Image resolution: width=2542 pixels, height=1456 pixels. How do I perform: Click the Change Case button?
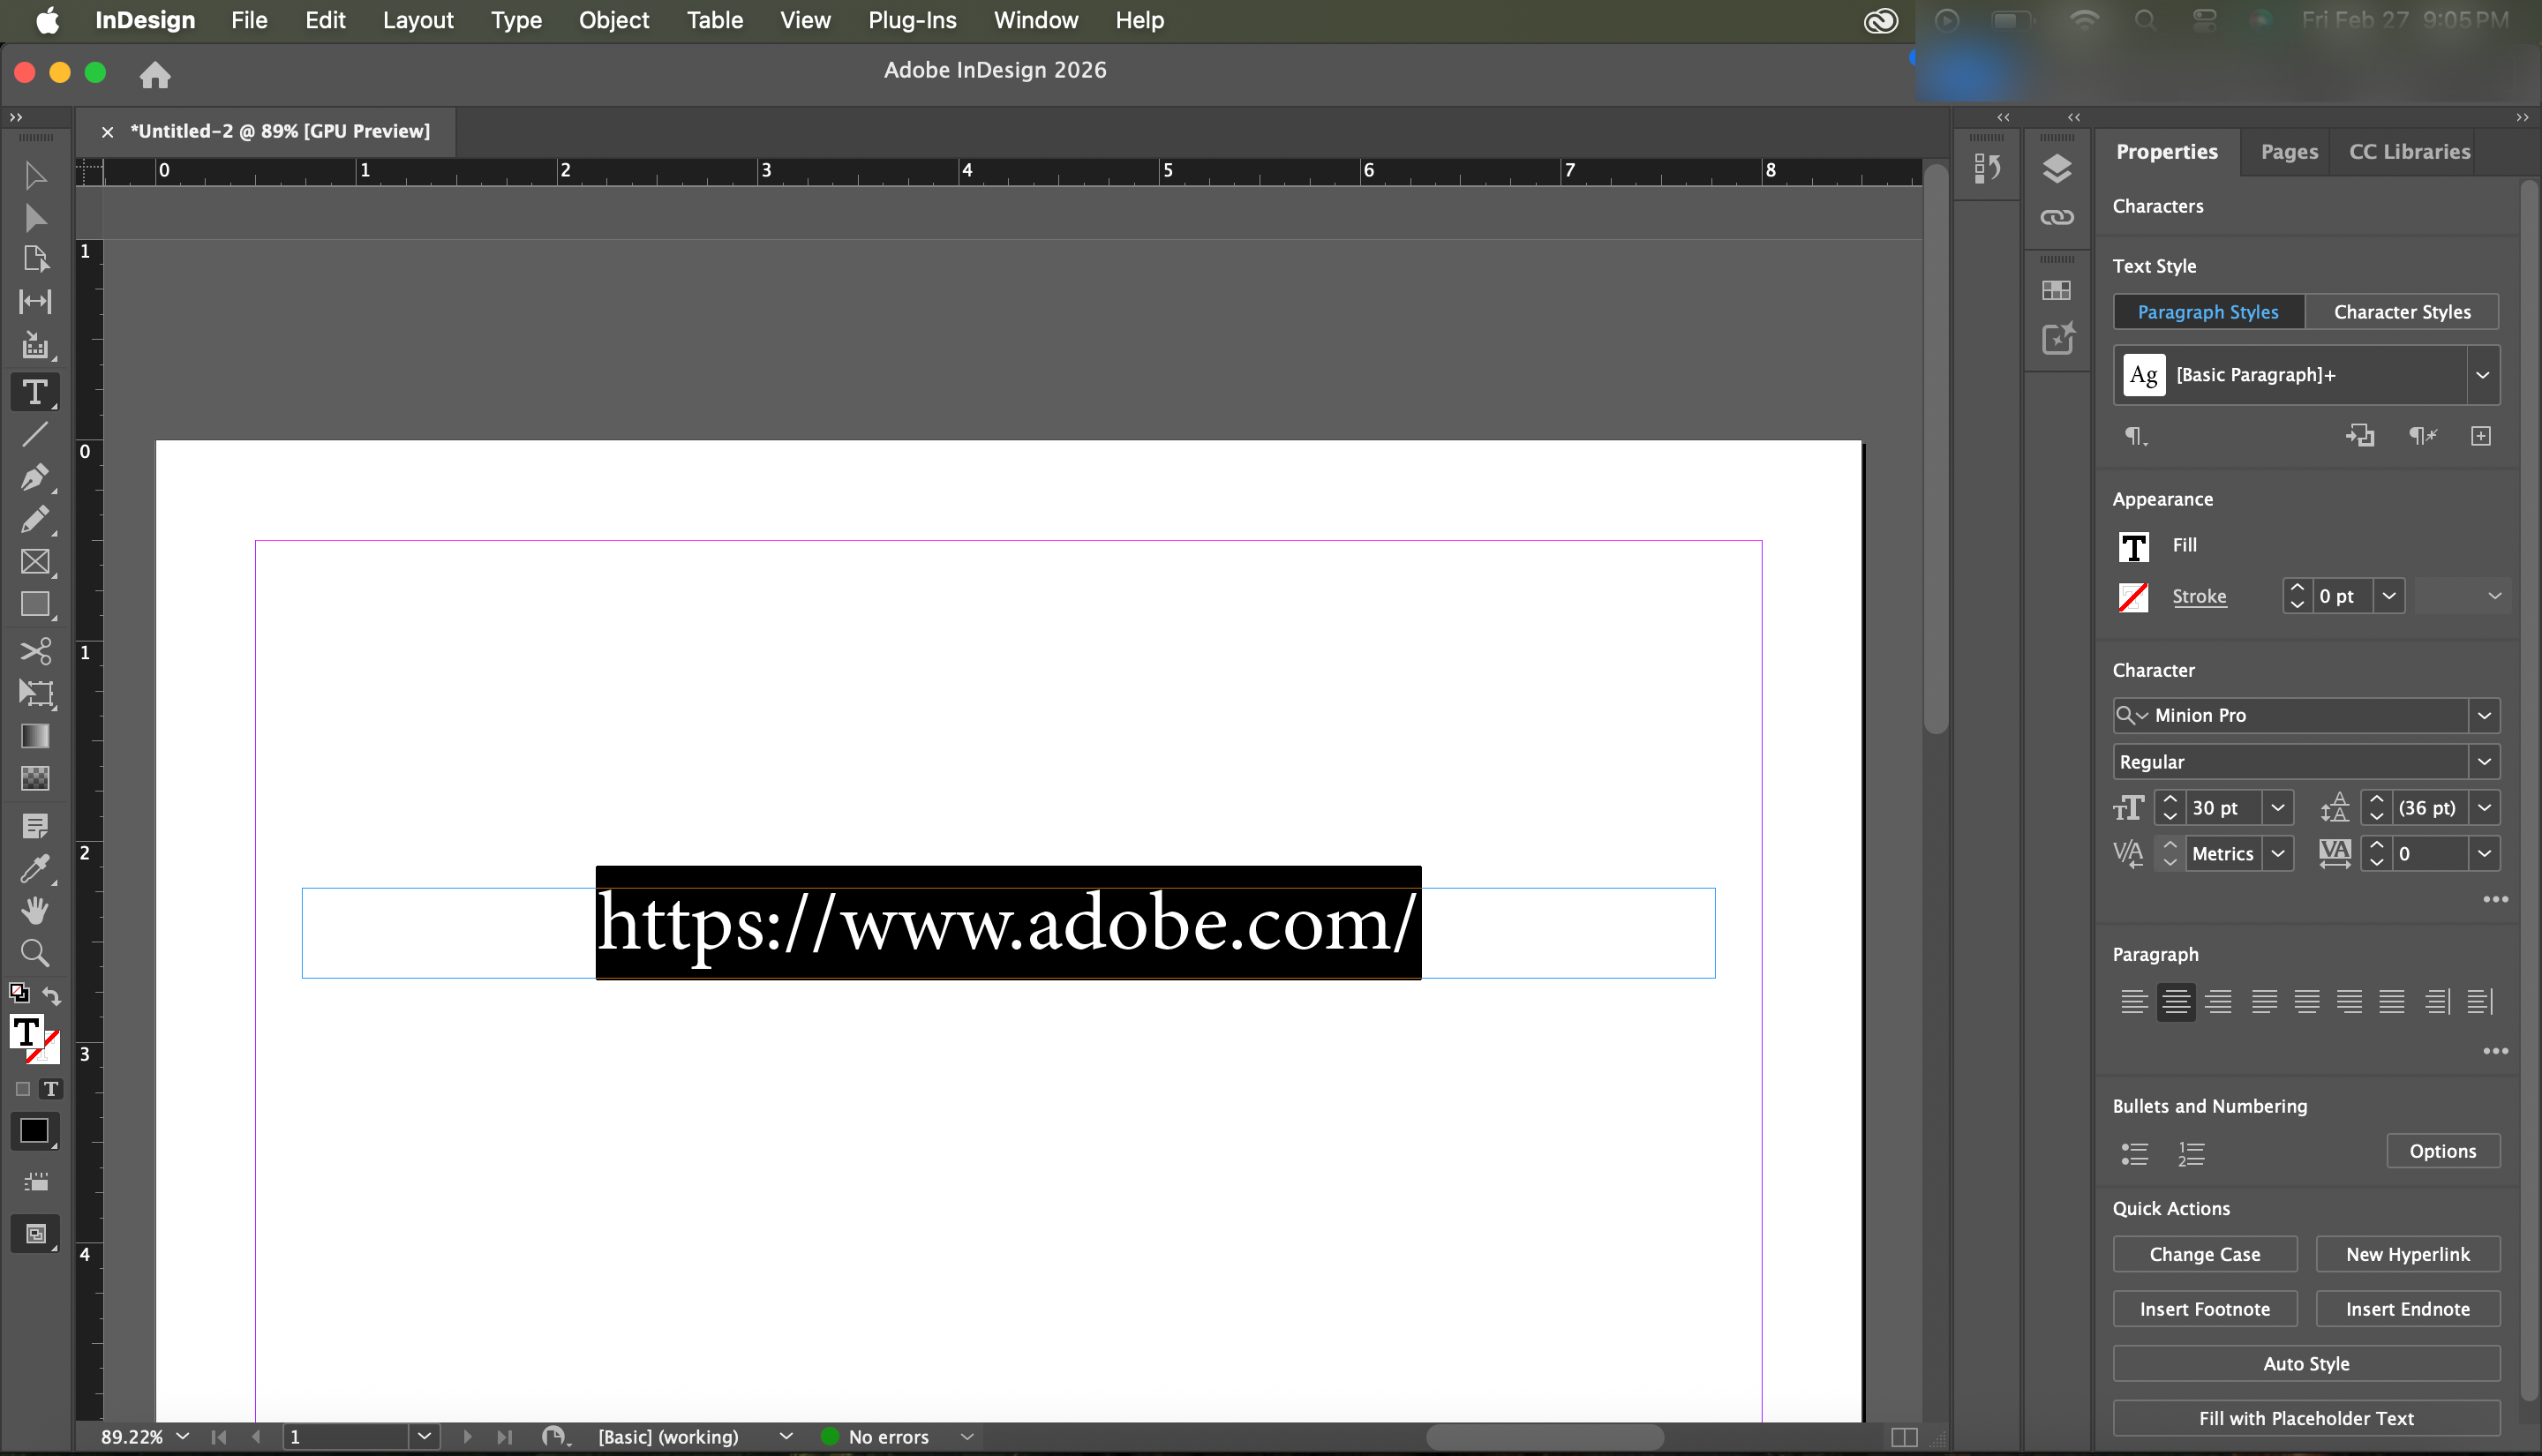(x=2204, y=1254)
